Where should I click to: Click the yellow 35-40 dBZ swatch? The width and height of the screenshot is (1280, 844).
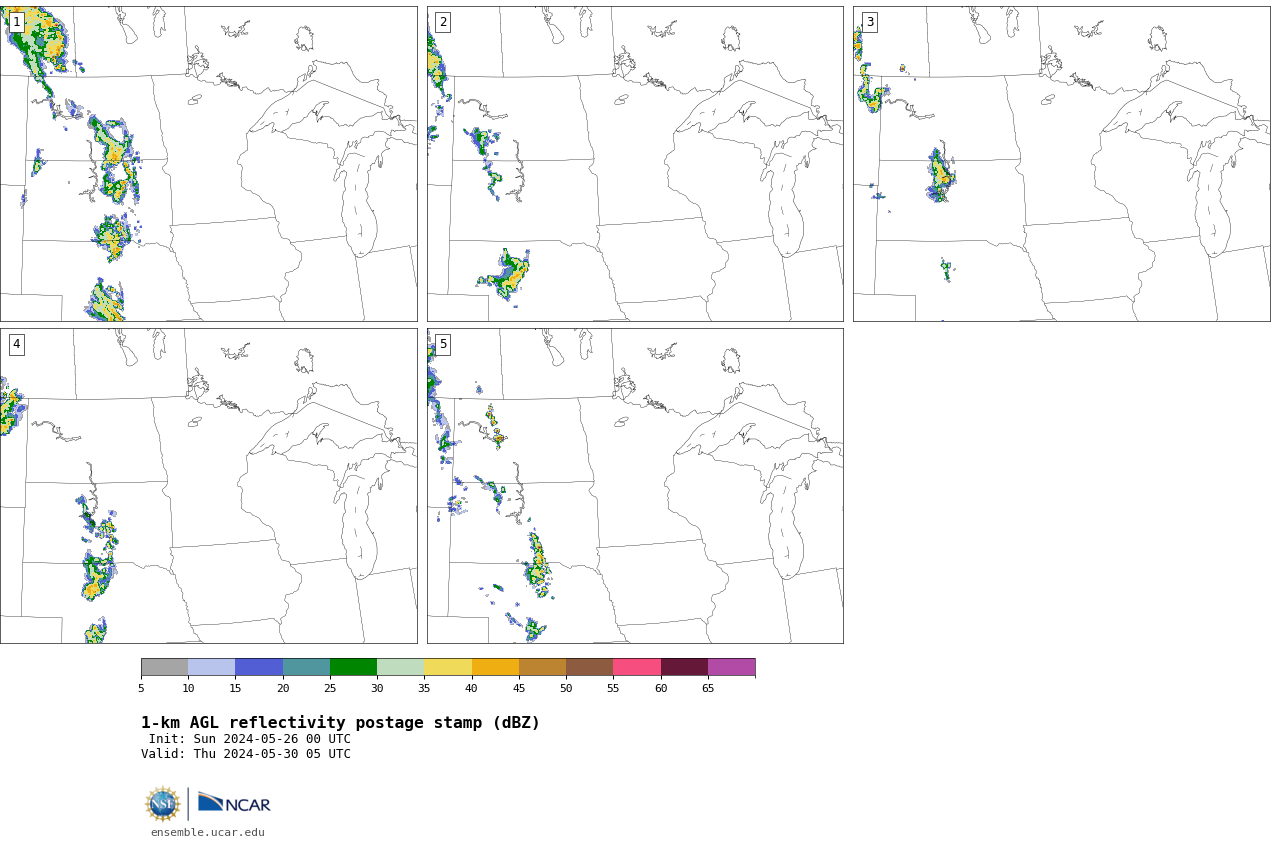pyautogui.click(x=448, y=667)
